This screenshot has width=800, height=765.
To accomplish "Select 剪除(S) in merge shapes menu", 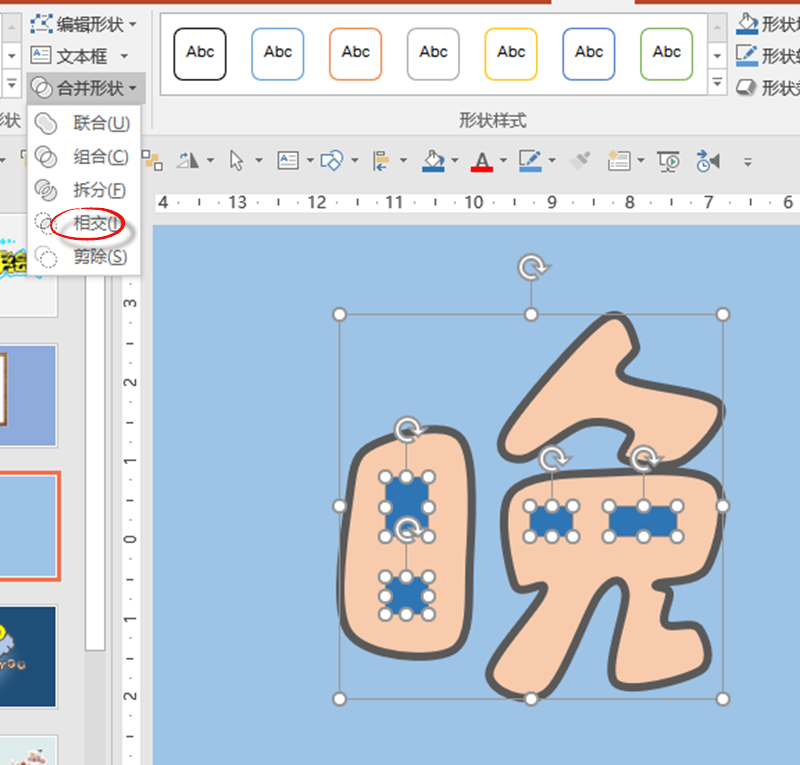I will tap(99, 257).
